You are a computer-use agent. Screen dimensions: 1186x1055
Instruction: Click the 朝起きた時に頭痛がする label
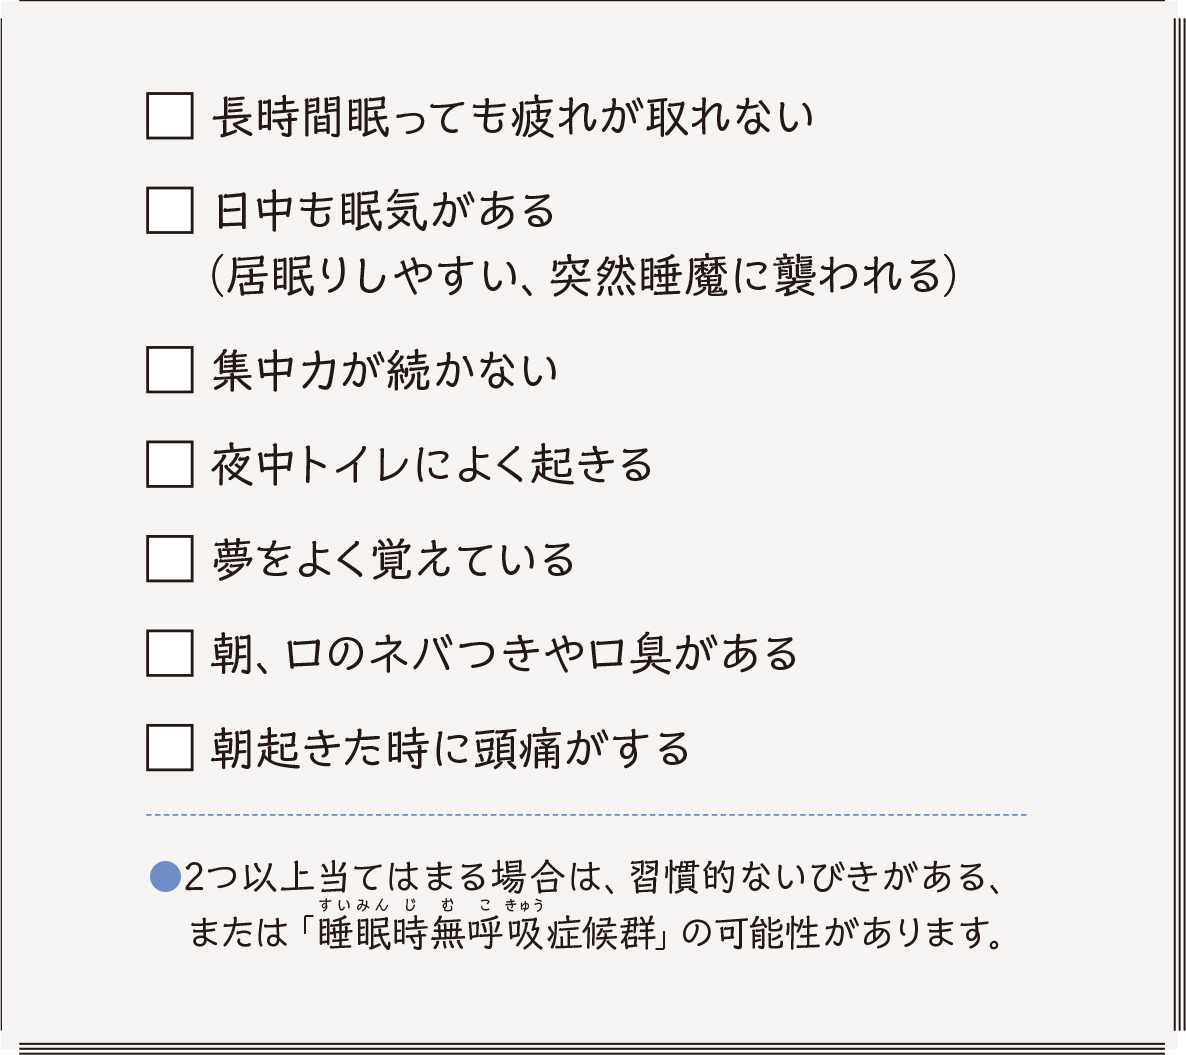(450, 748)
